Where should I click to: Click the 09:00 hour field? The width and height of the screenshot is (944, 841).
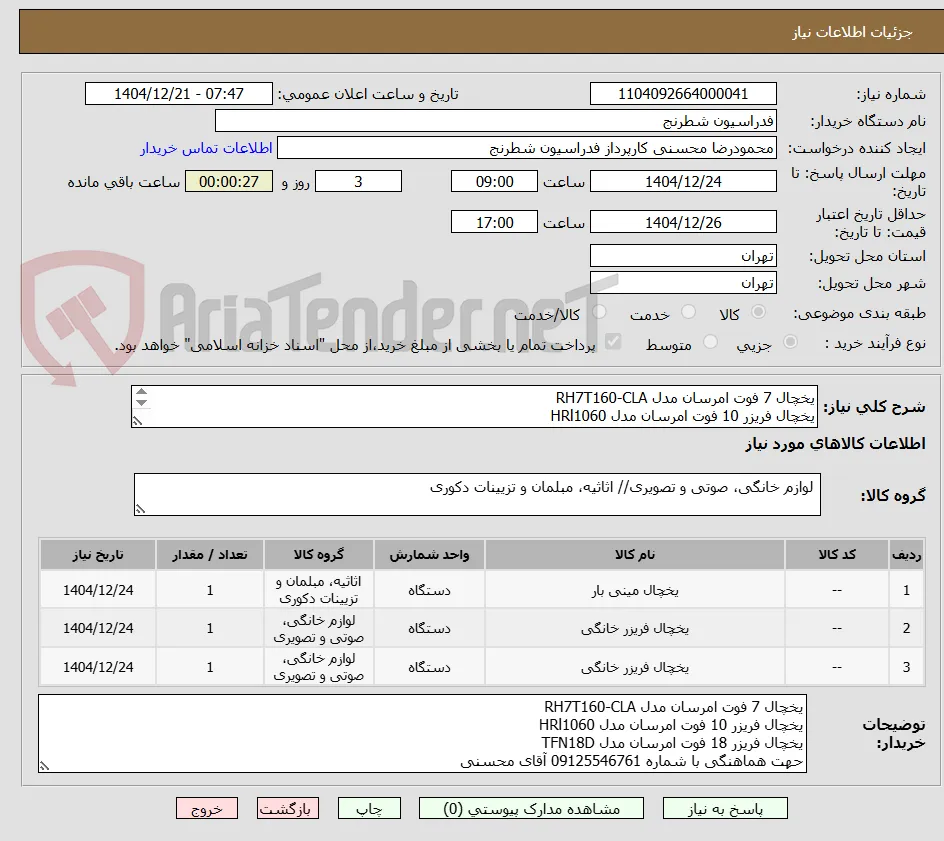pos(494,181)
